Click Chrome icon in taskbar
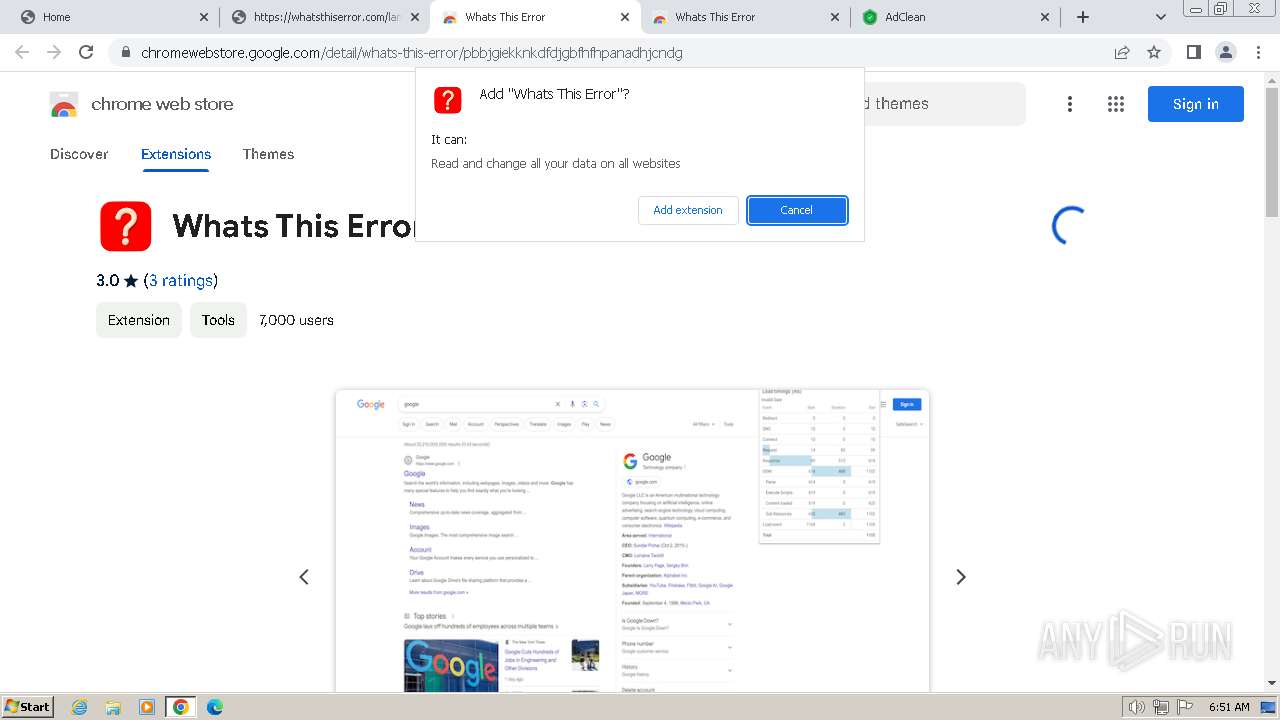1280x720 pixels. [181, 707]
